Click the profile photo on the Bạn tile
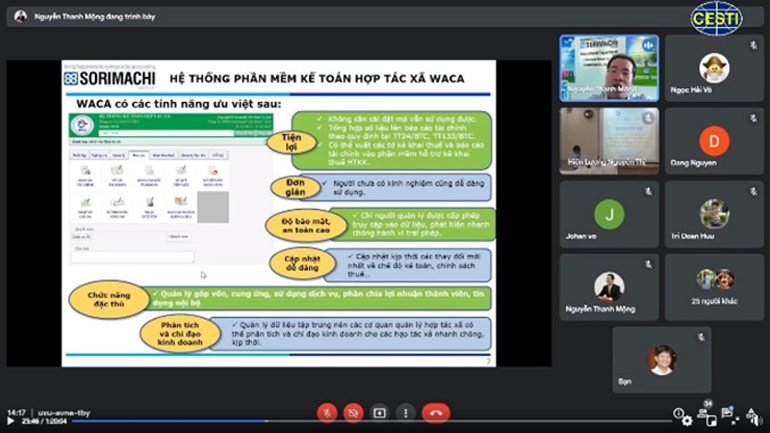The height and width of the screenshot is (433, 770). click(662, 360)
